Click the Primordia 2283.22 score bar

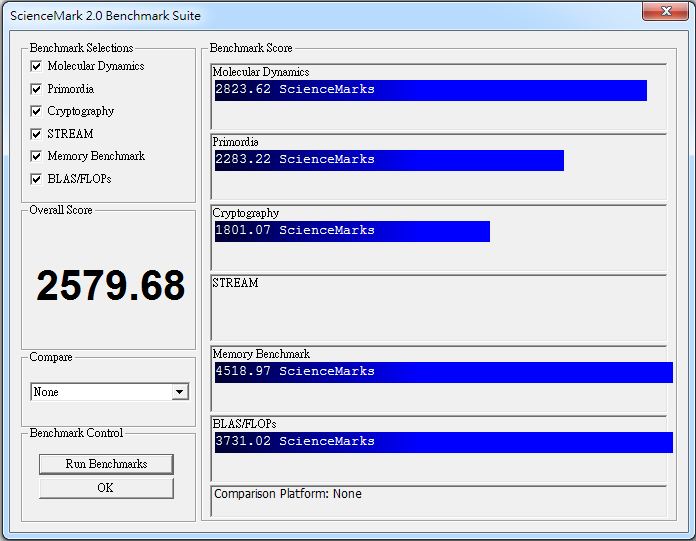pyautogui.click(x=389, y=160)
